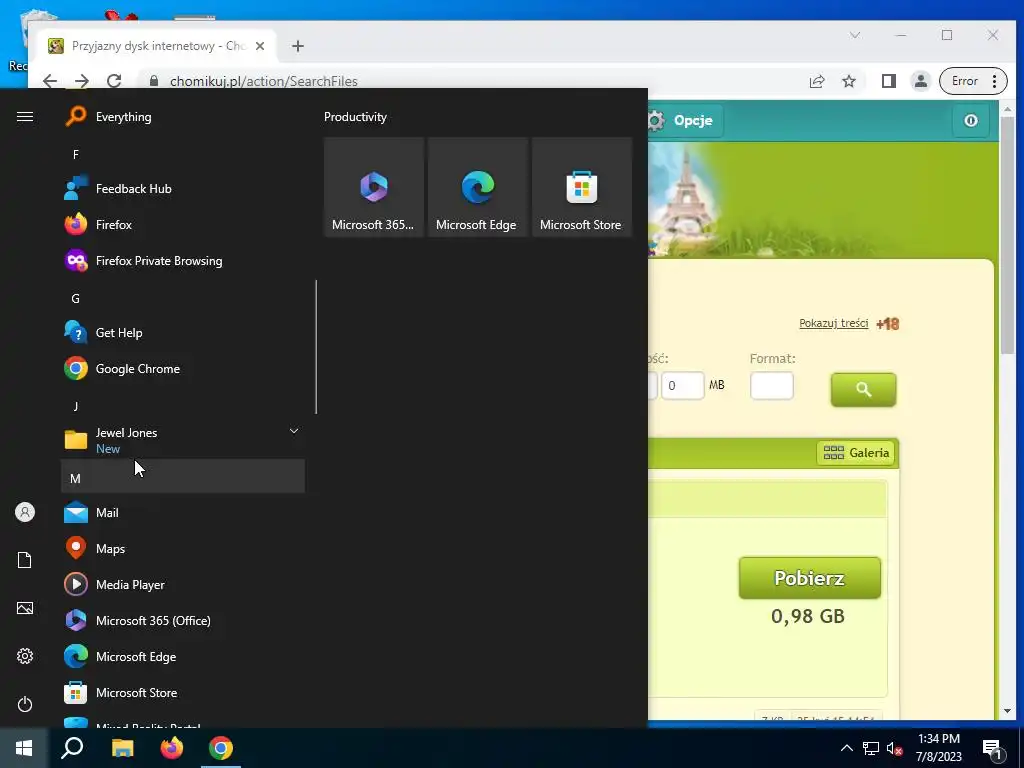This screenshot has height=768, width=1024.
Task: Click the Chrome address bar URL
Action: [264, 81]
